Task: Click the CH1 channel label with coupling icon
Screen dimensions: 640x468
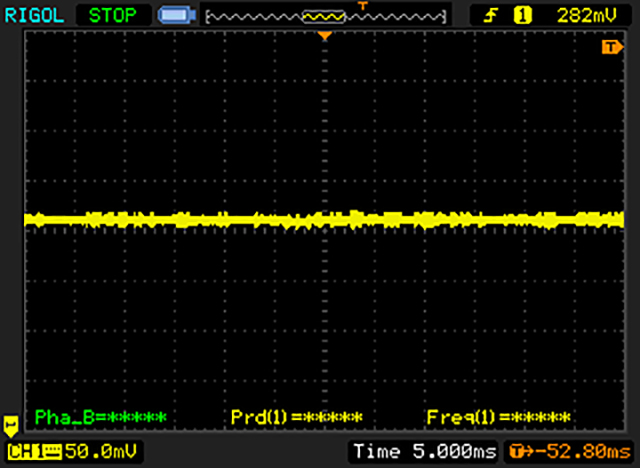Action: (x=34, y=452)
